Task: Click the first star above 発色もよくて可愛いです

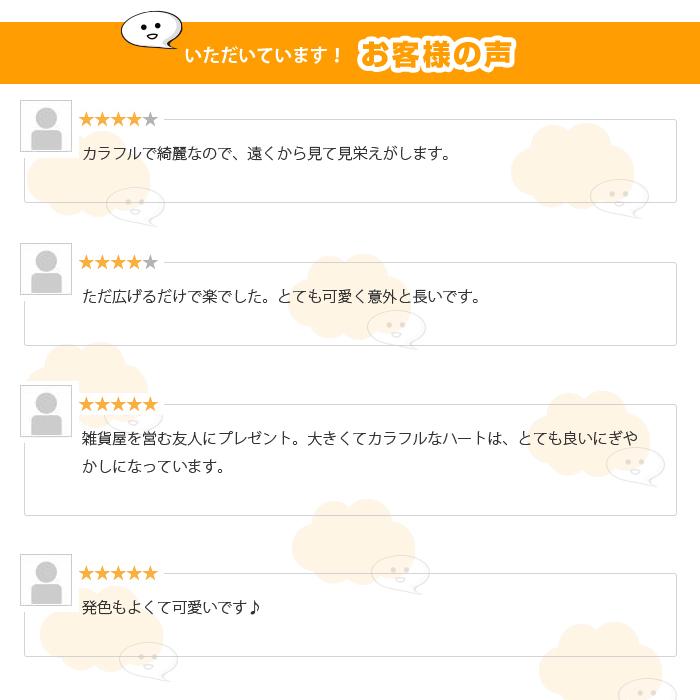Action: pyautogui.click(x=87, y=574)
